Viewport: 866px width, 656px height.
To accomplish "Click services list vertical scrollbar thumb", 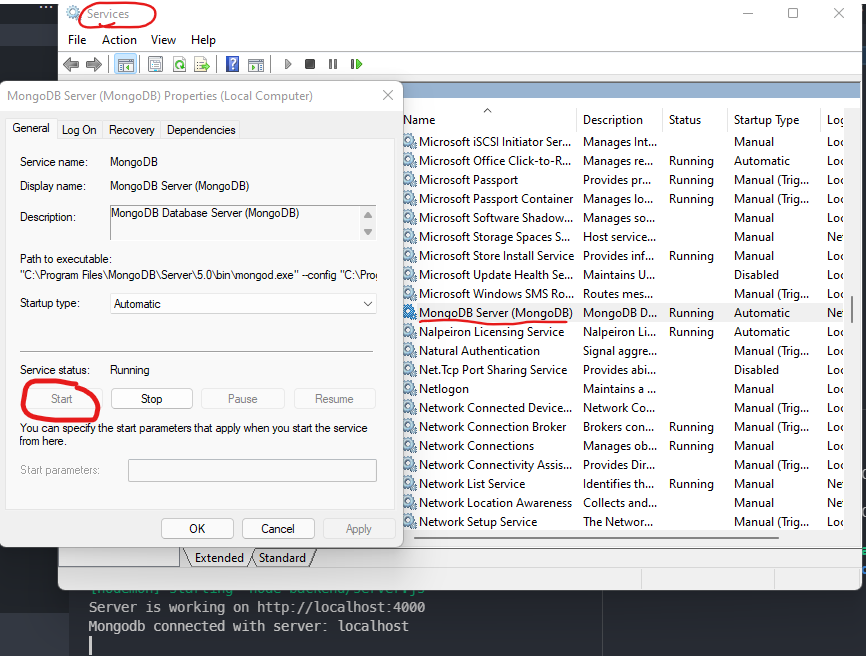I will click(852, 310).
